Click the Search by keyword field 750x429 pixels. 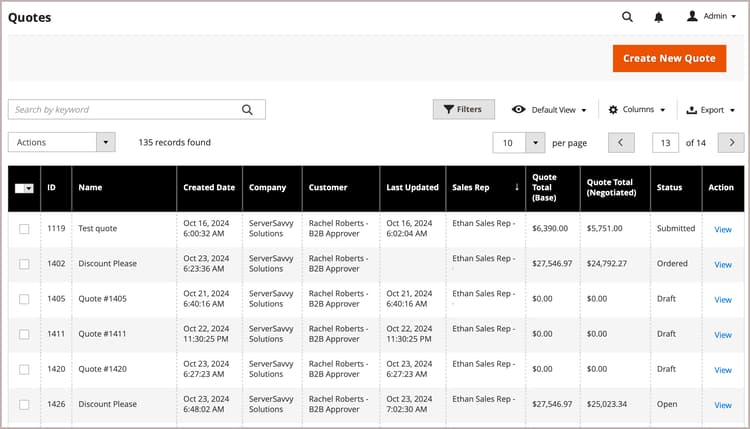click(137, 110)
